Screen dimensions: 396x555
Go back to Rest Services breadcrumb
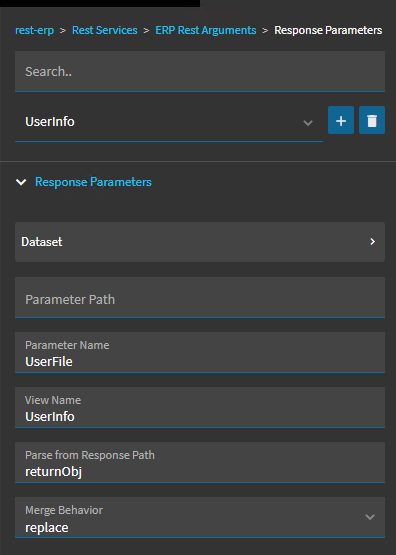104,30
